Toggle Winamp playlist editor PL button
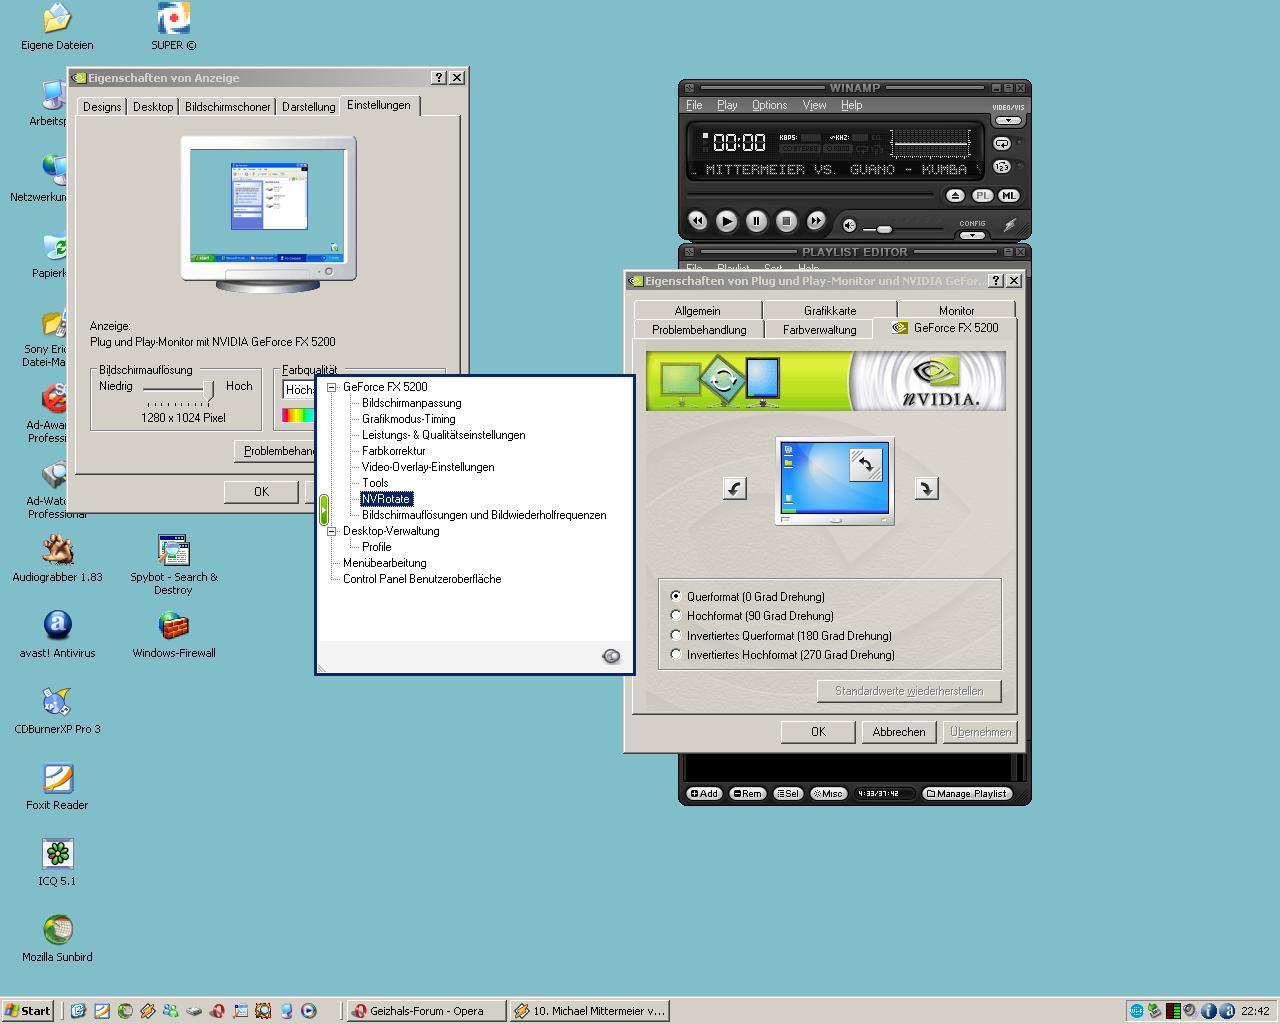Viewport: 1280px width, 1024px height. (x=983, y=196)
